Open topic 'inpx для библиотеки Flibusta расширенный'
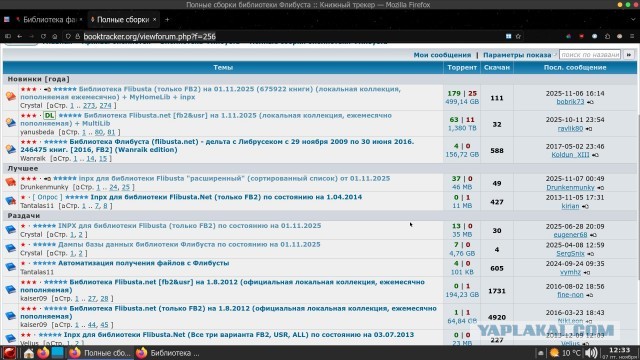Image resolution: width=640 pixels, height=360 pixels. click(234, 178)
